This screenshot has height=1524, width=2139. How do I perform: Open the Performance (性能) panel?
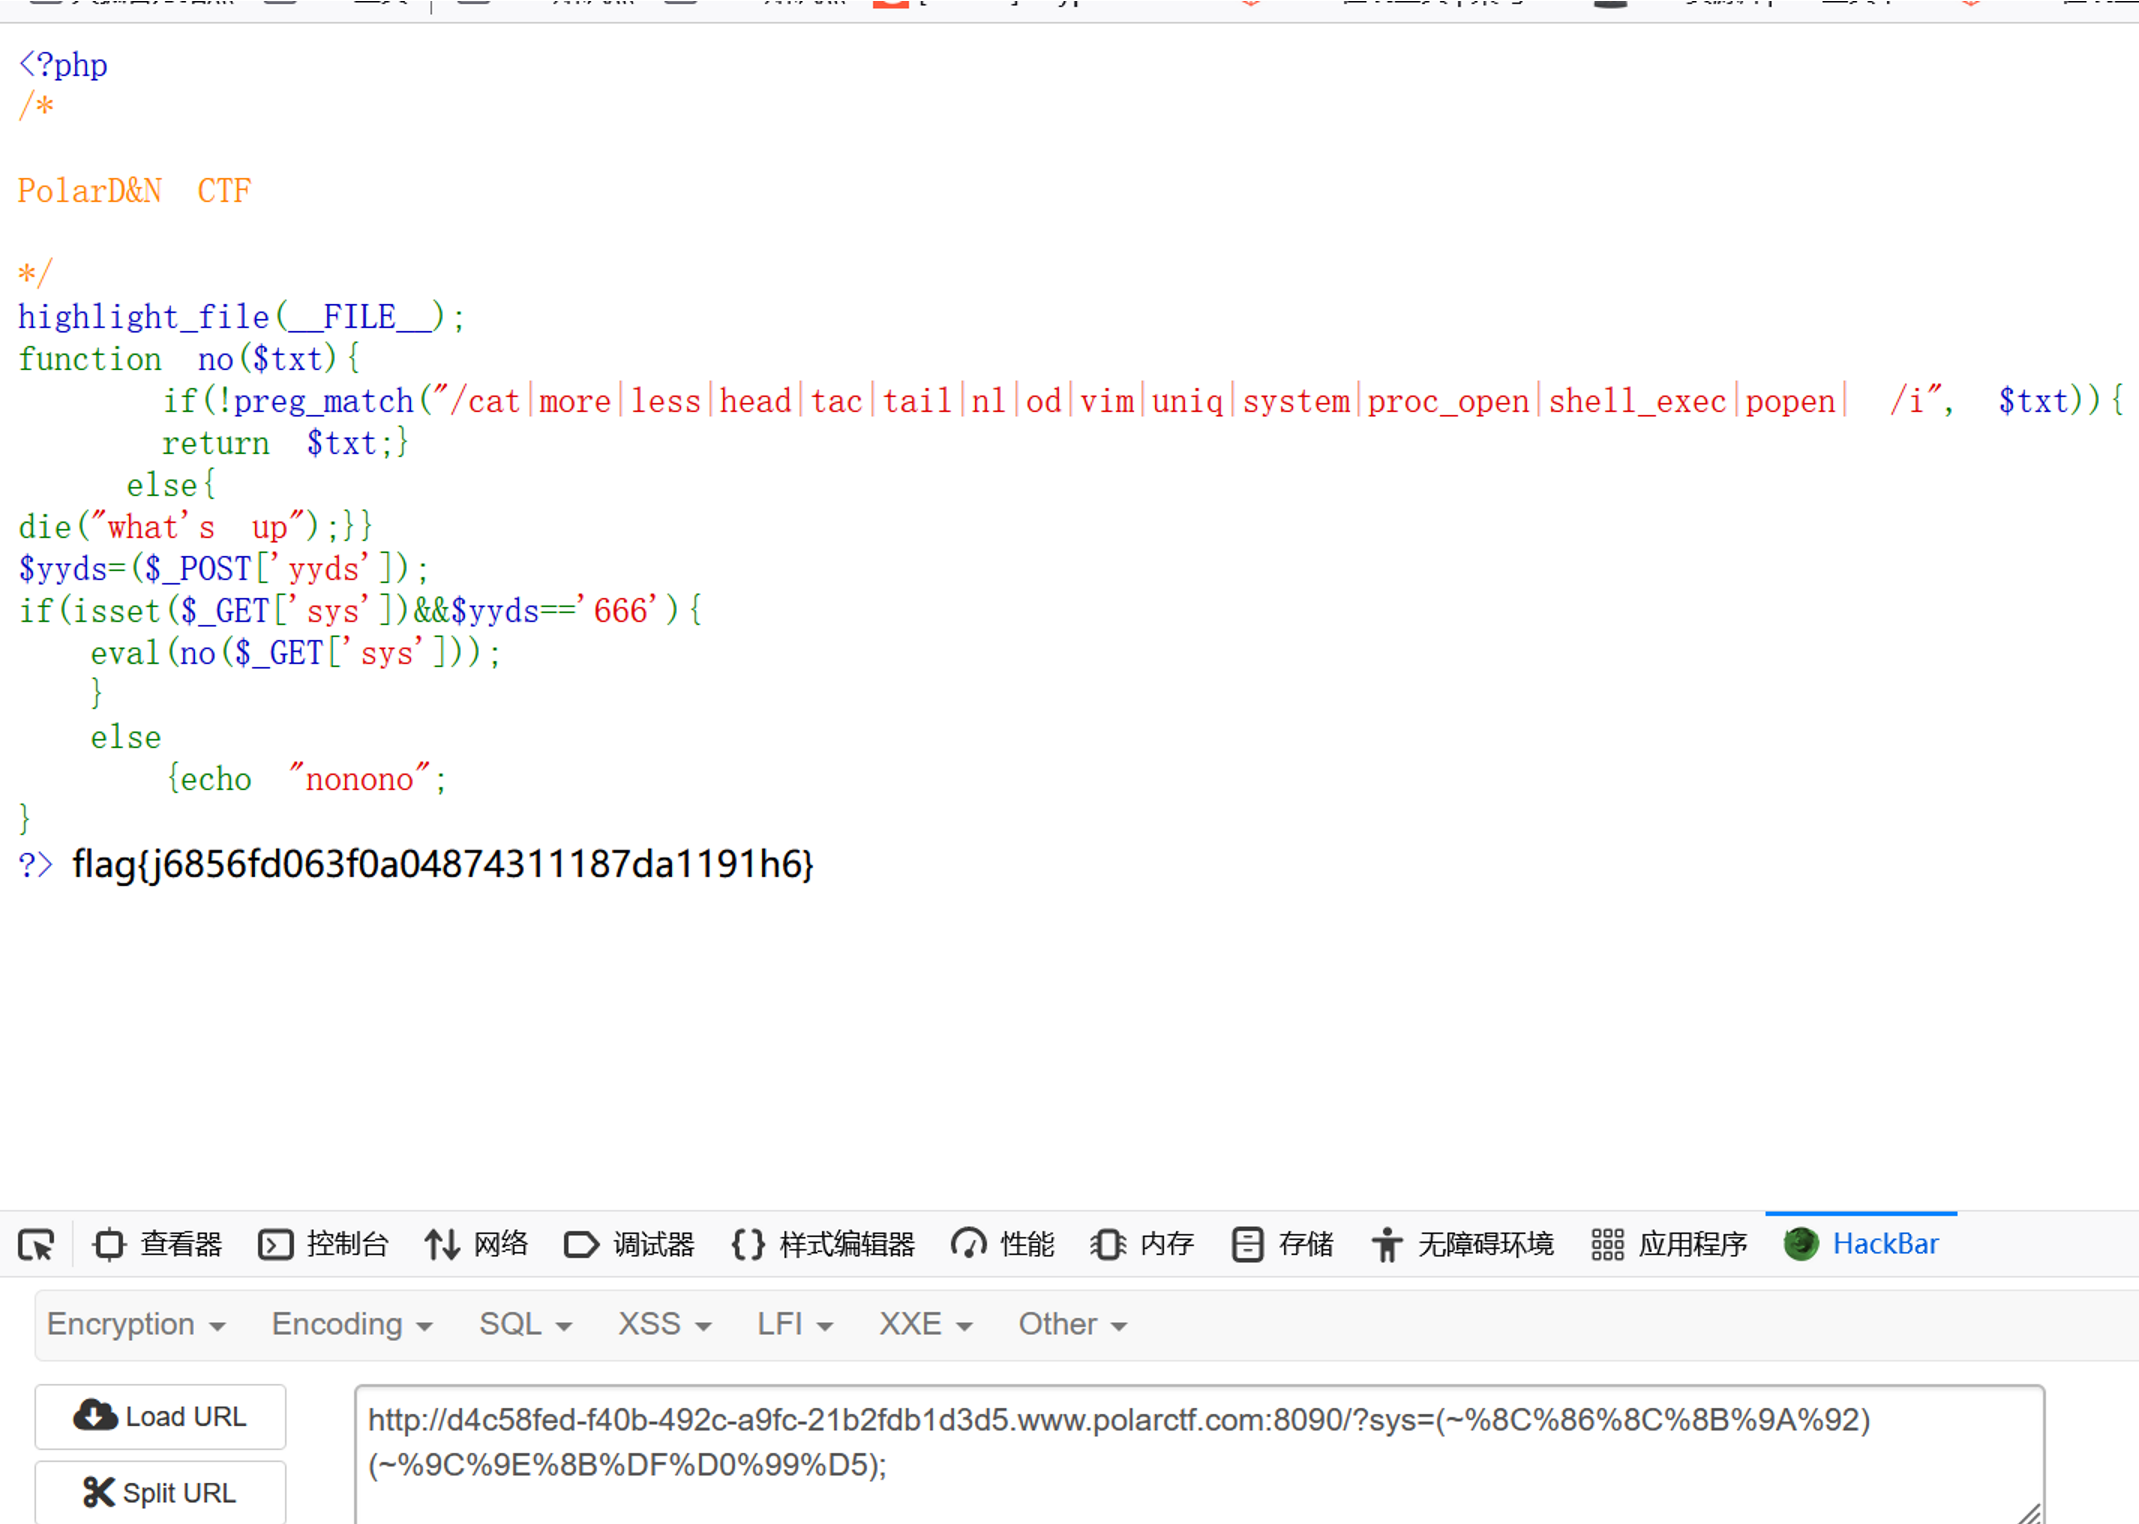pyautogui.click(x=1003, y=1244)
